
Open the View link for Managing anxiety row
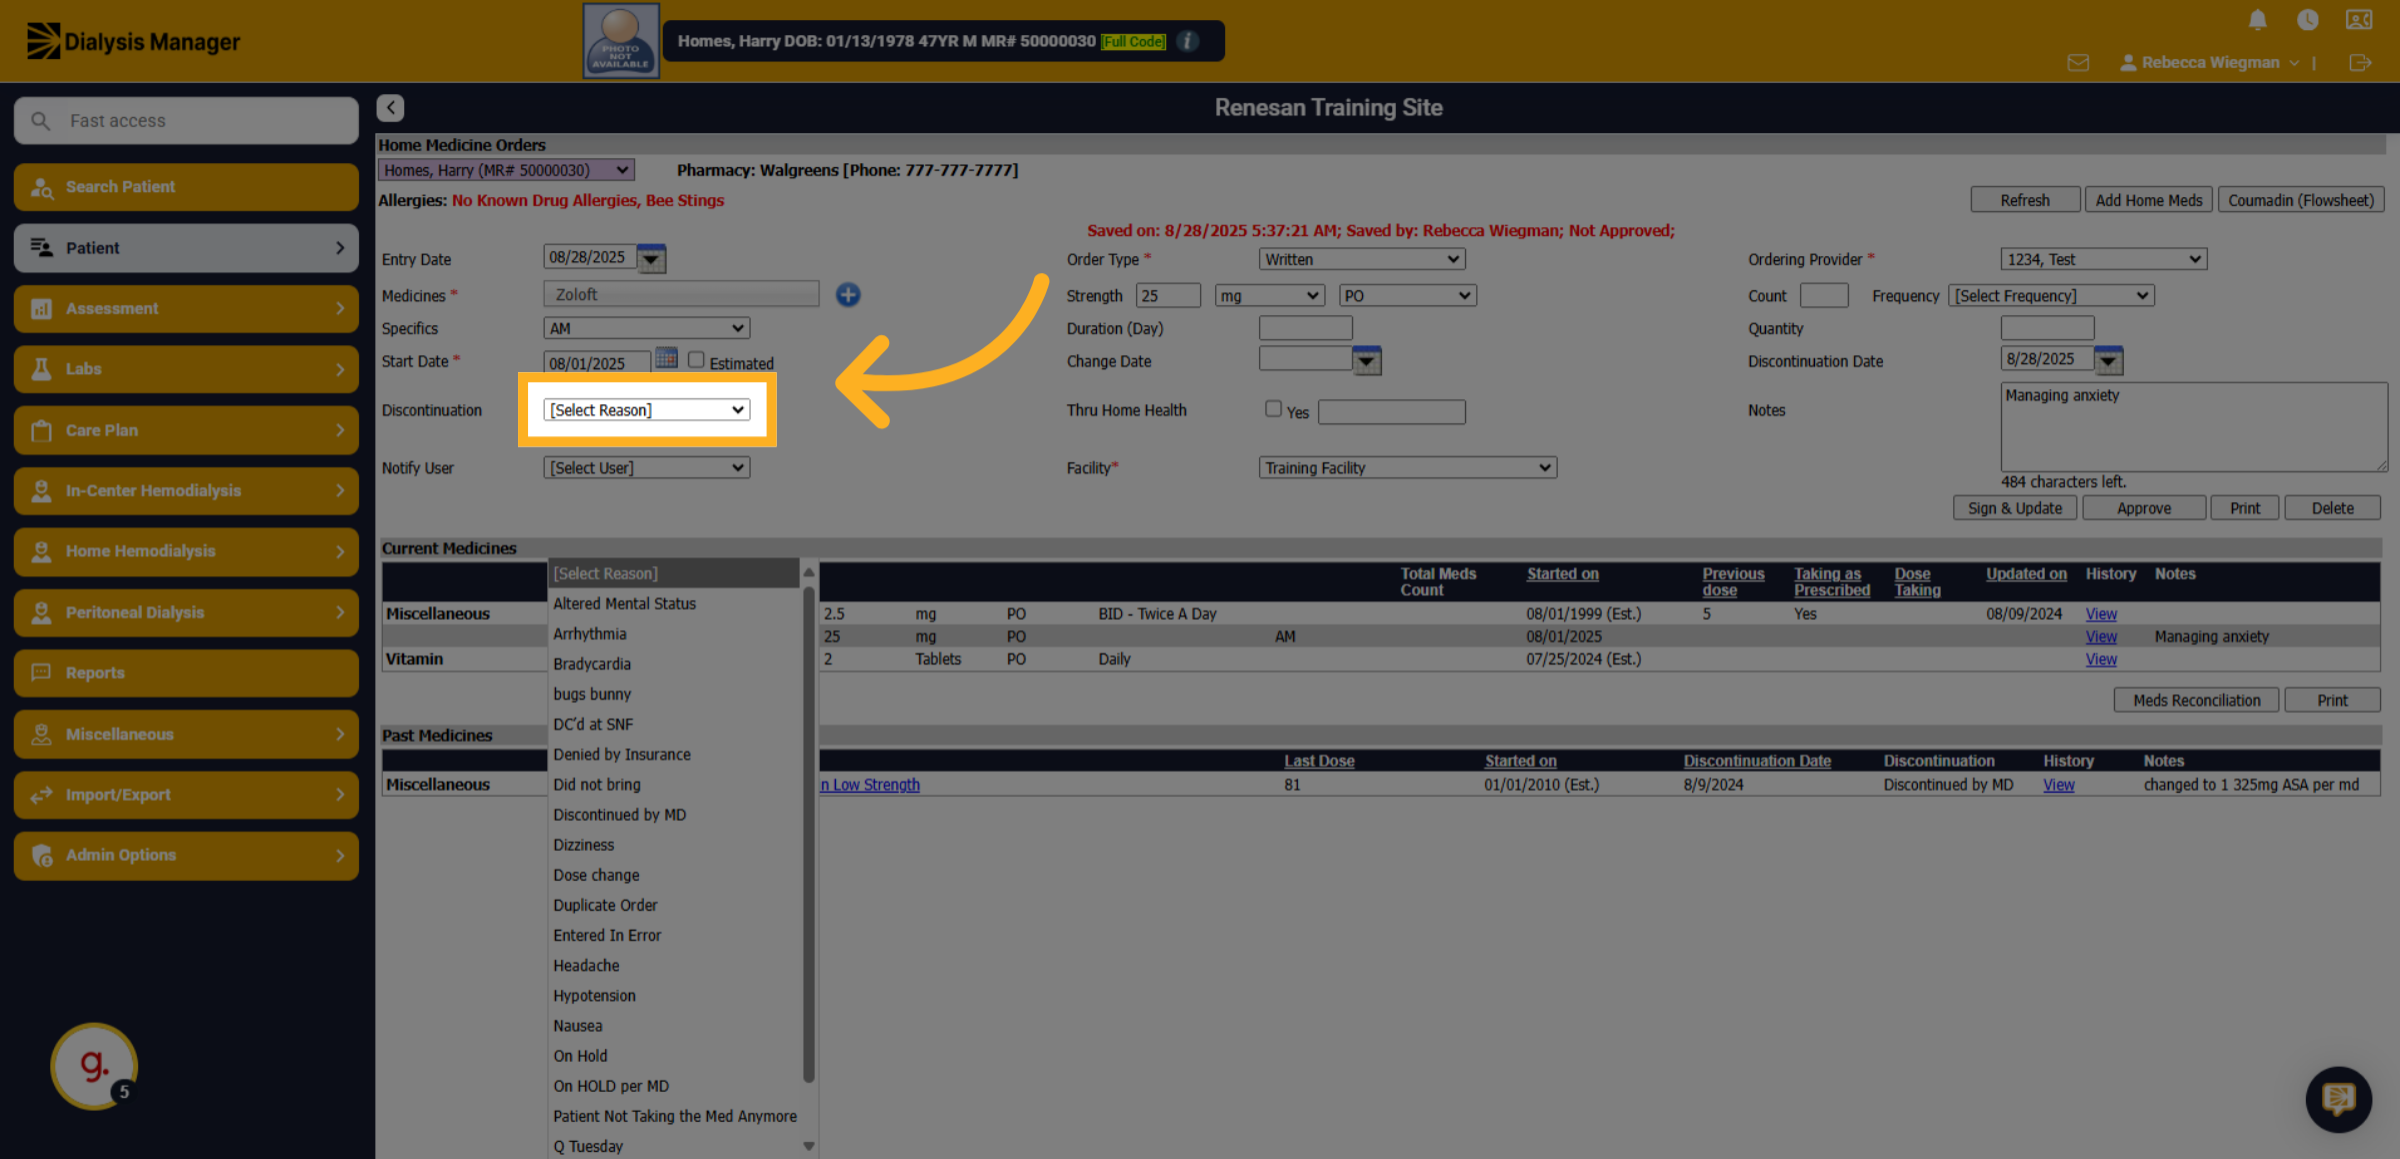coord(2101,637)
